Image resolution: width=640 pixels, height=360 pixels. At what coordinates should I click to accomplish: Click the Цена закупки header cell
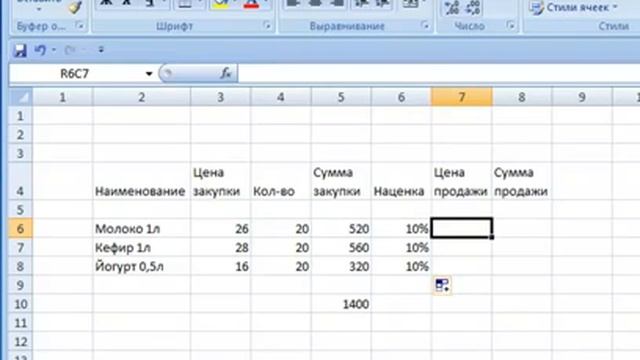coord(220,181)
